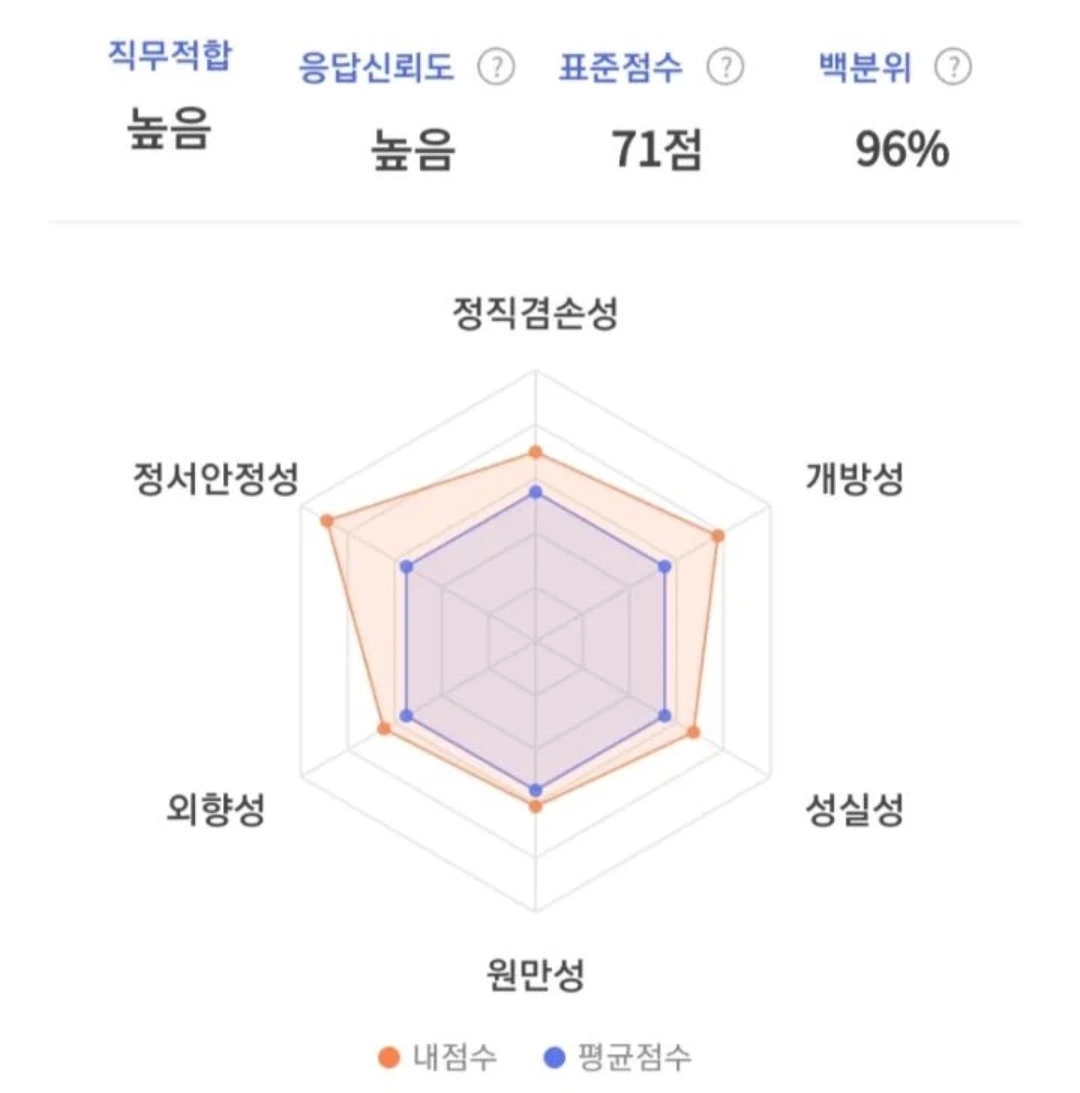1080x1093 pixels.
Task: Click the 71점 standard score value
Action: 657,151
